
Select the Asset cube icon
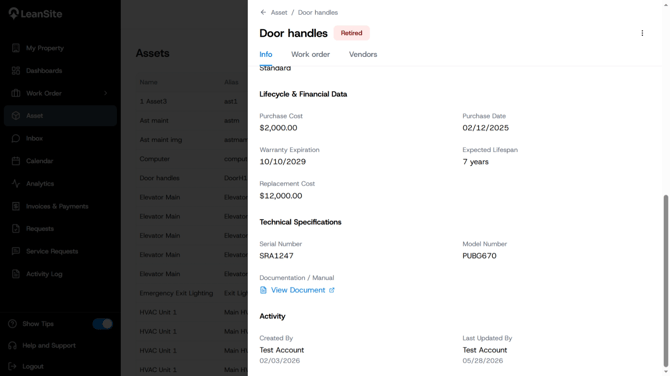(x=16, y=116)
